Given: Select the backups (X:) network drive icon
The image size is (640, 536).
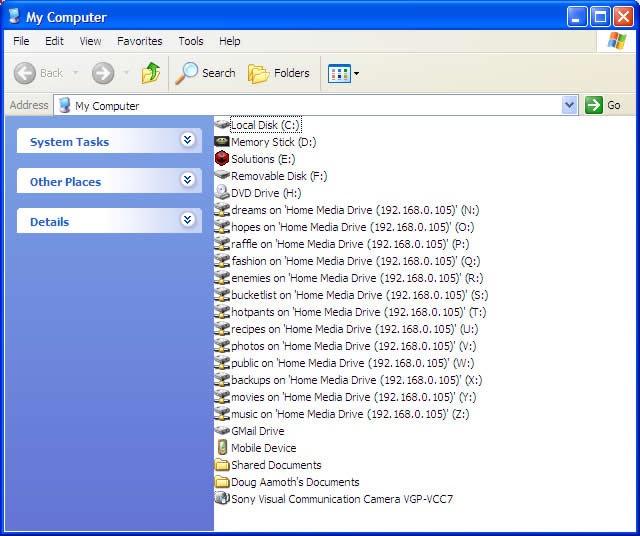Looking at the screenshot, I should 222,380.
